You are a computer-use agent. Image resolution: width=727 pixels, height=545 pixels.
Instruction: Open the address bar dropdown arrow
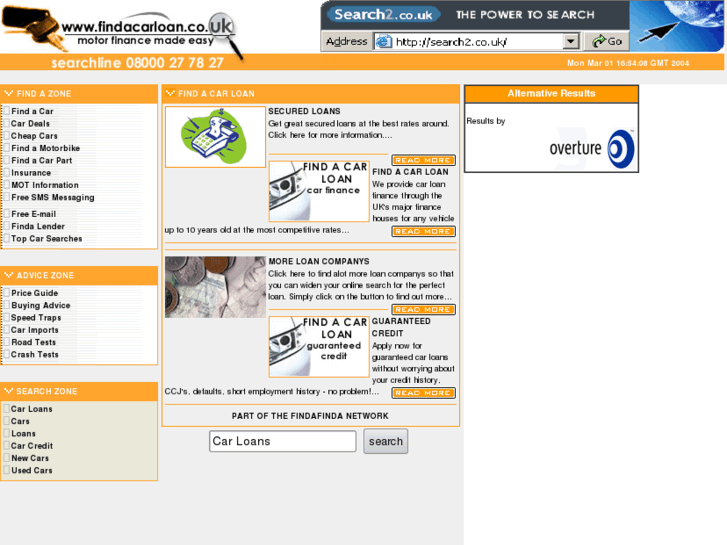571,42
